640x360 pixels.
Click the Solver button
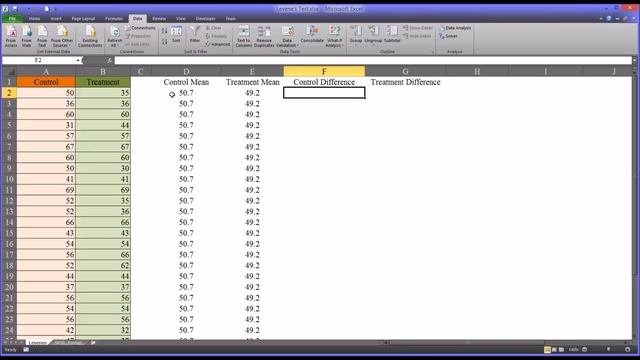pyautogui.click(x=448, y=36)
